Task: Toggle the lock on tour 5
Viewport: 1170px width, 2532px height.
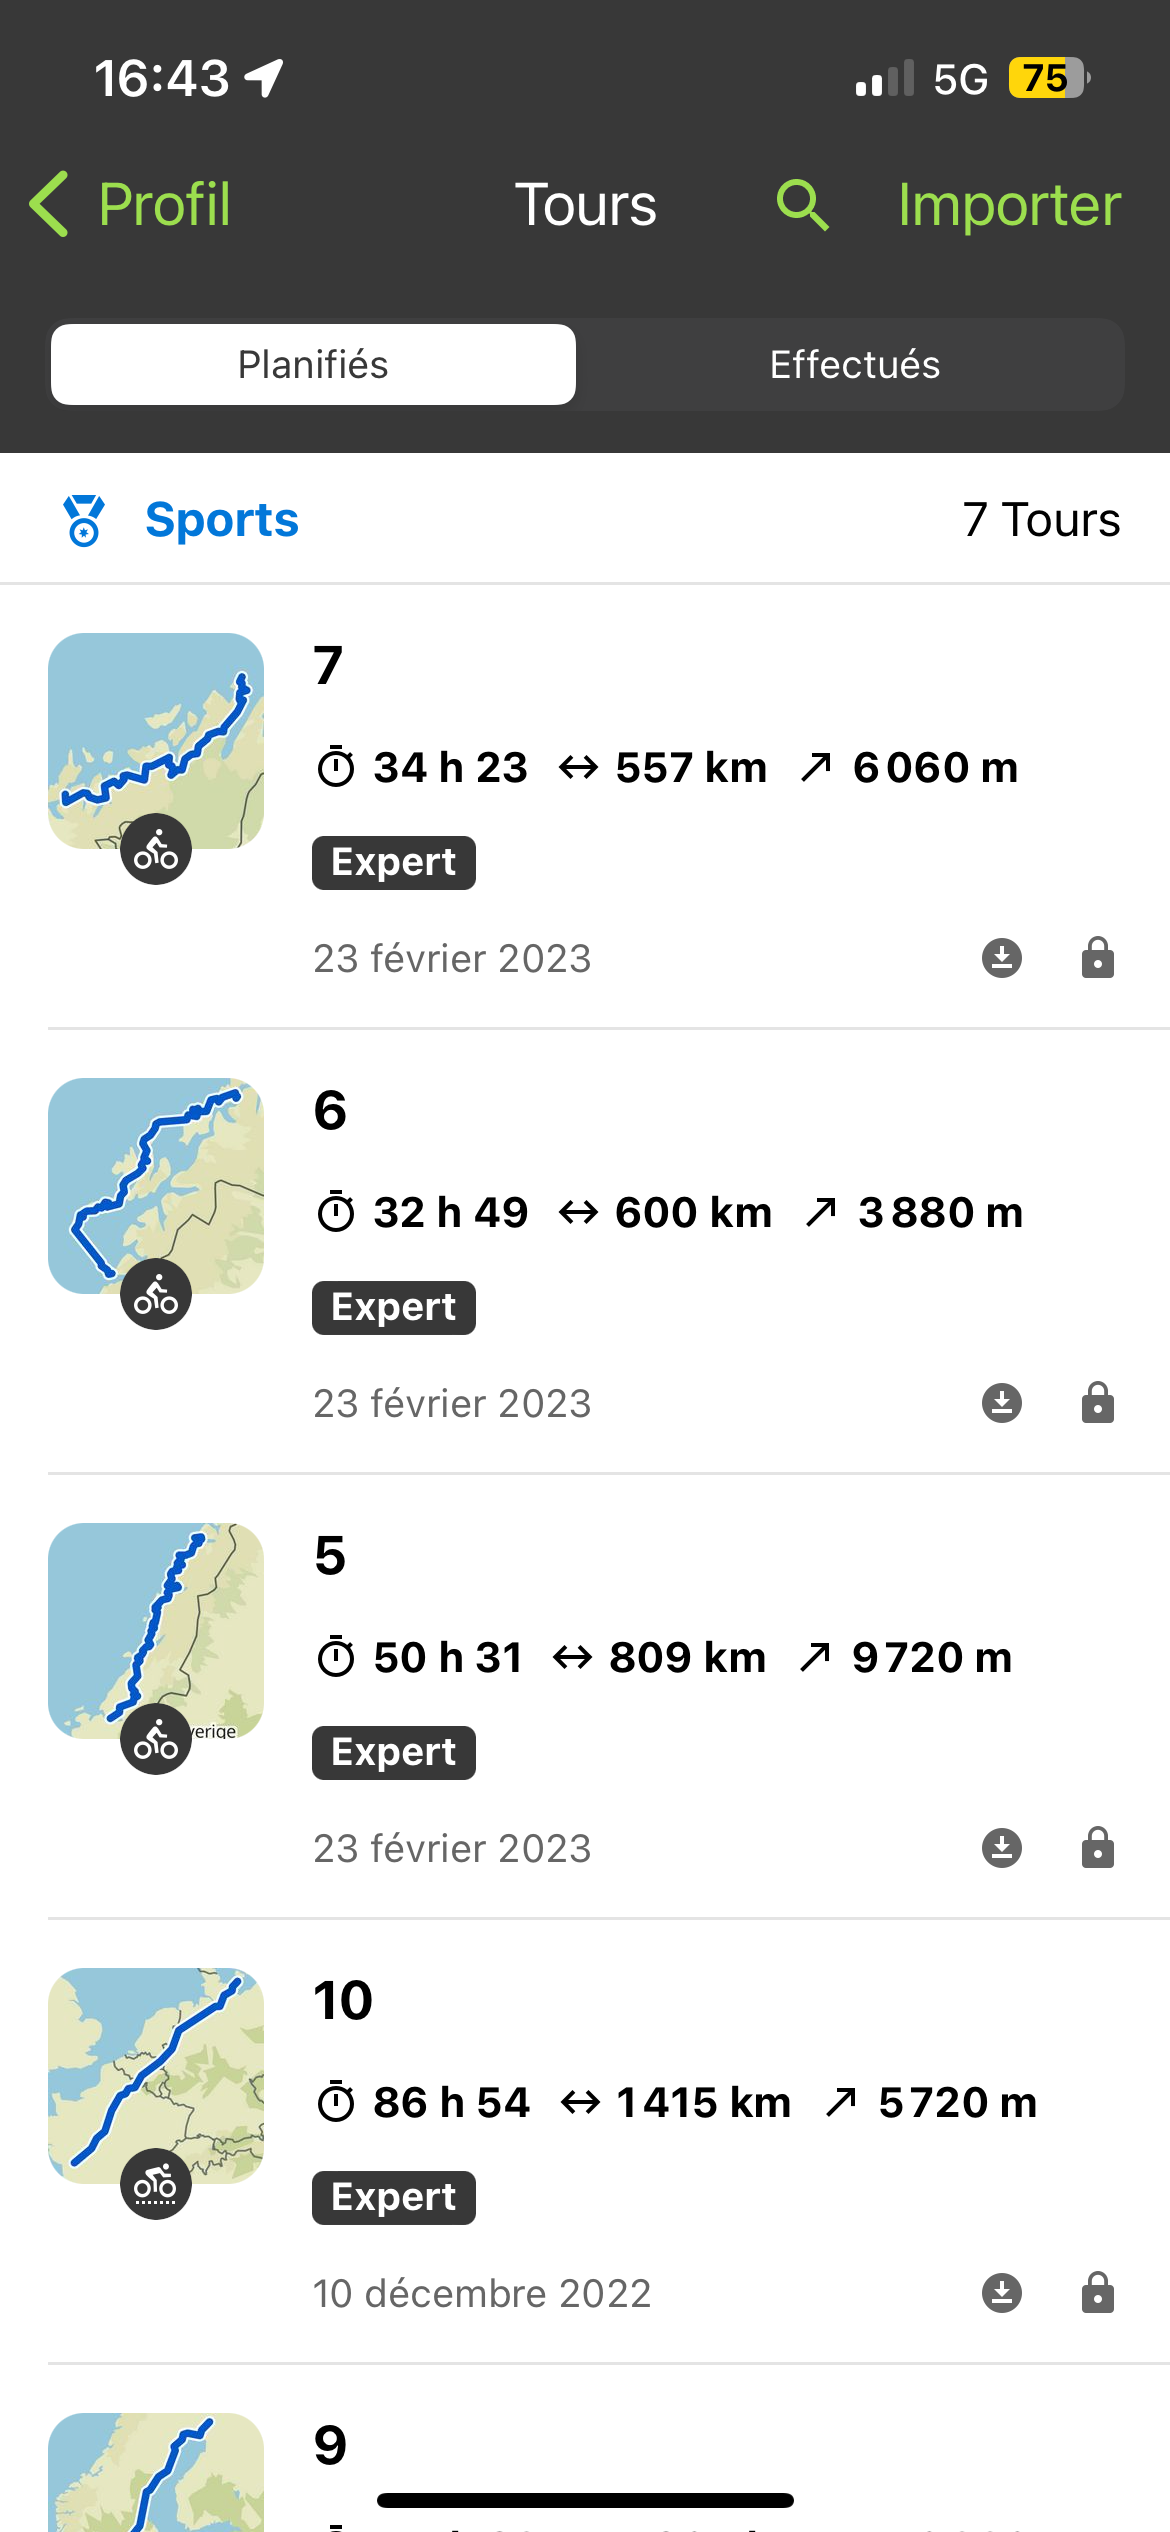Action: click(x=1097, y=1848)
